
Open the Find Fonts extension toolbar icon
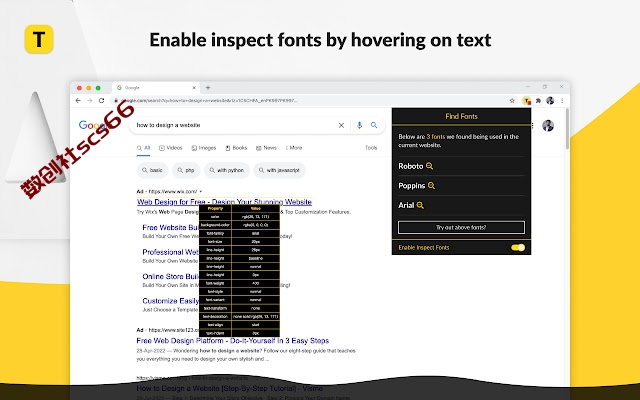(527, 100)
